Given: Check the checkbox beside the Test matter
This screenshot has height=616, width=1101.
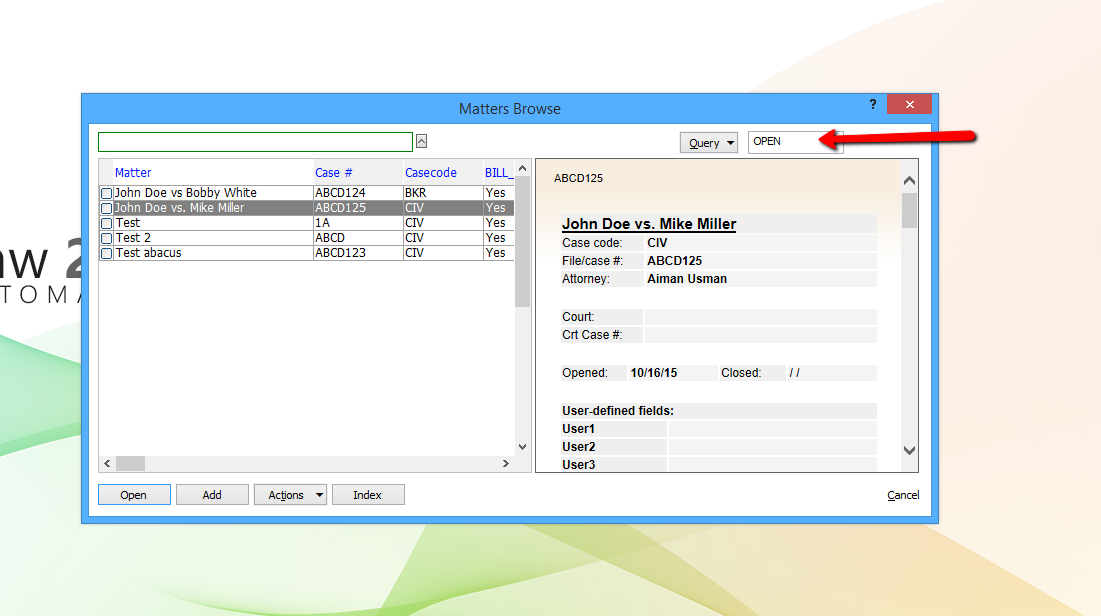Looking at the screenshot, I should pyautogui.click(x=106, y=223).
